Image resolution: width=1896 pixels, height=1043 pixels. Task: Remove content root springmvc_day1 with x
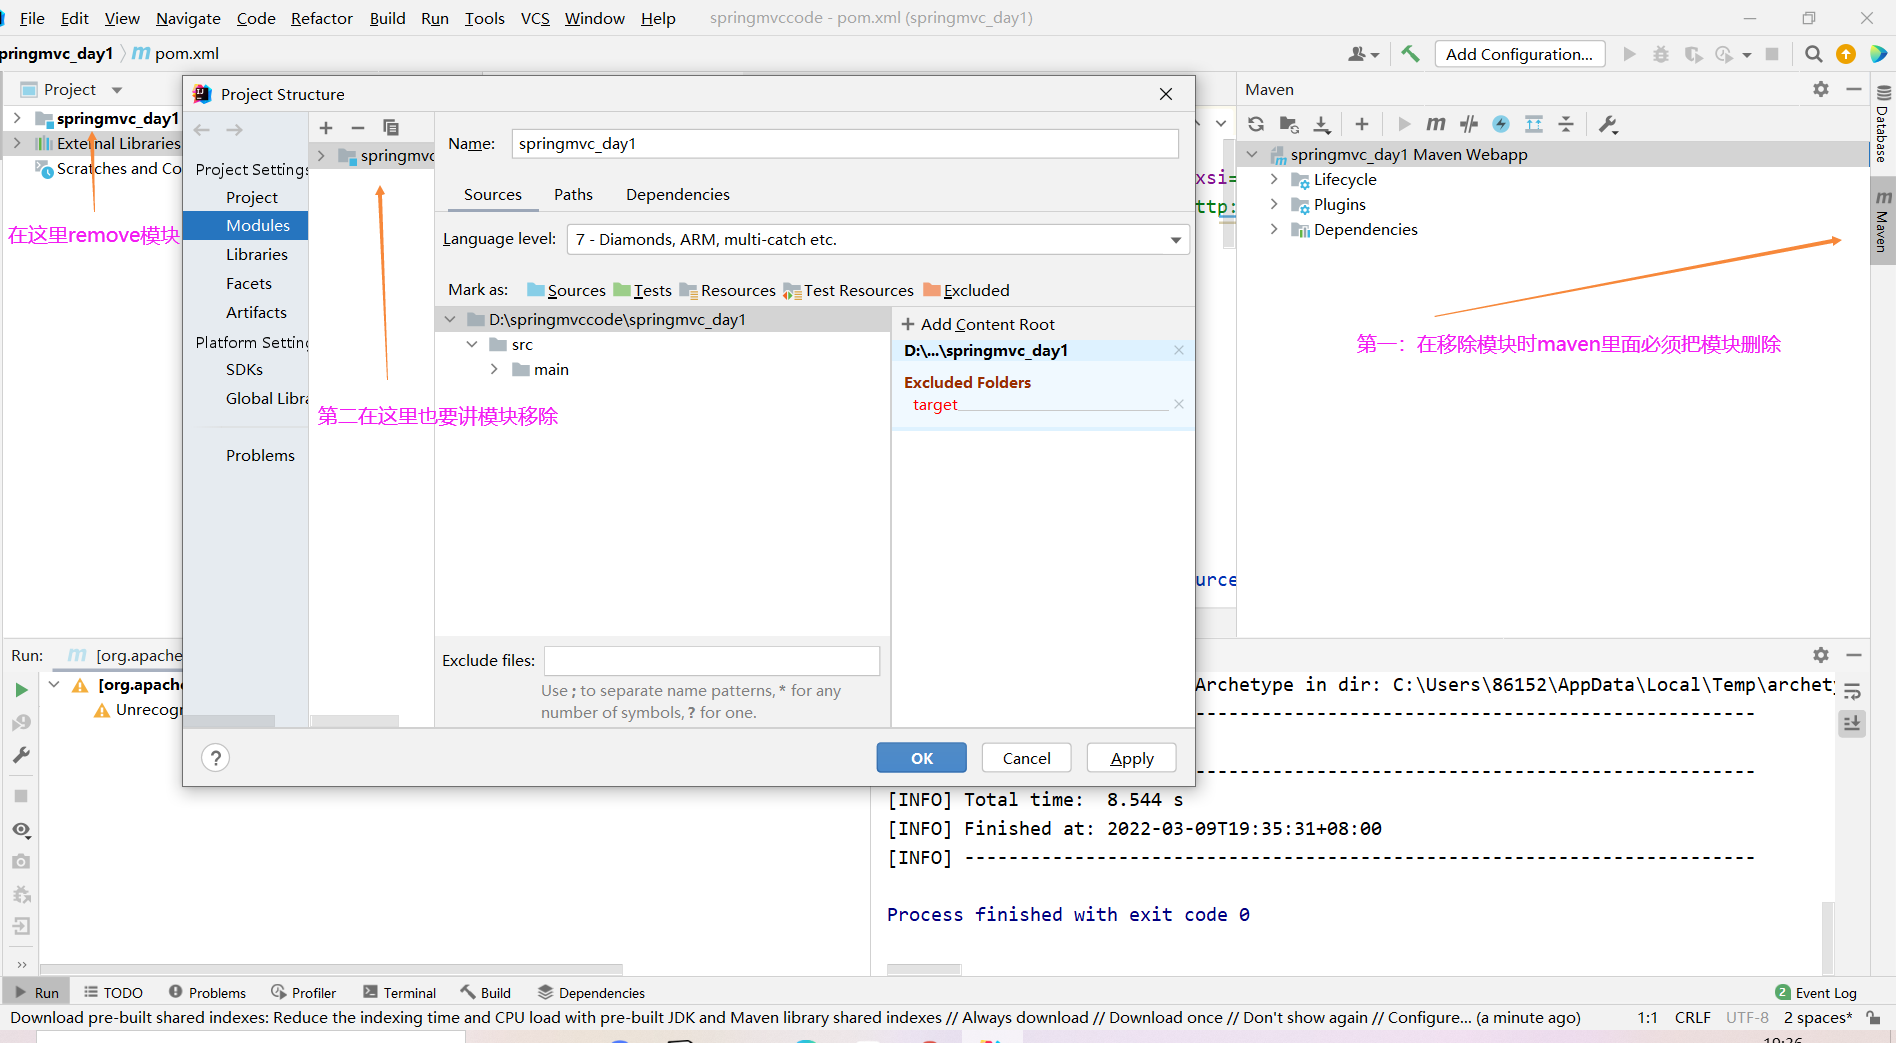click(1179, 350)
